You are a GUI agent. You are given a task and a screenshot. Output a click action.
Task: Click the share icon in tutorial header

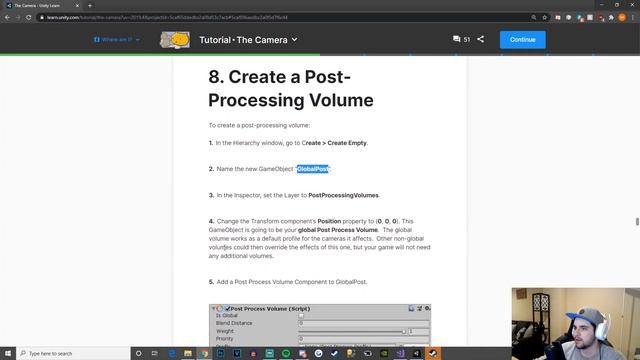pyautogui.click(x=480, y=39)
